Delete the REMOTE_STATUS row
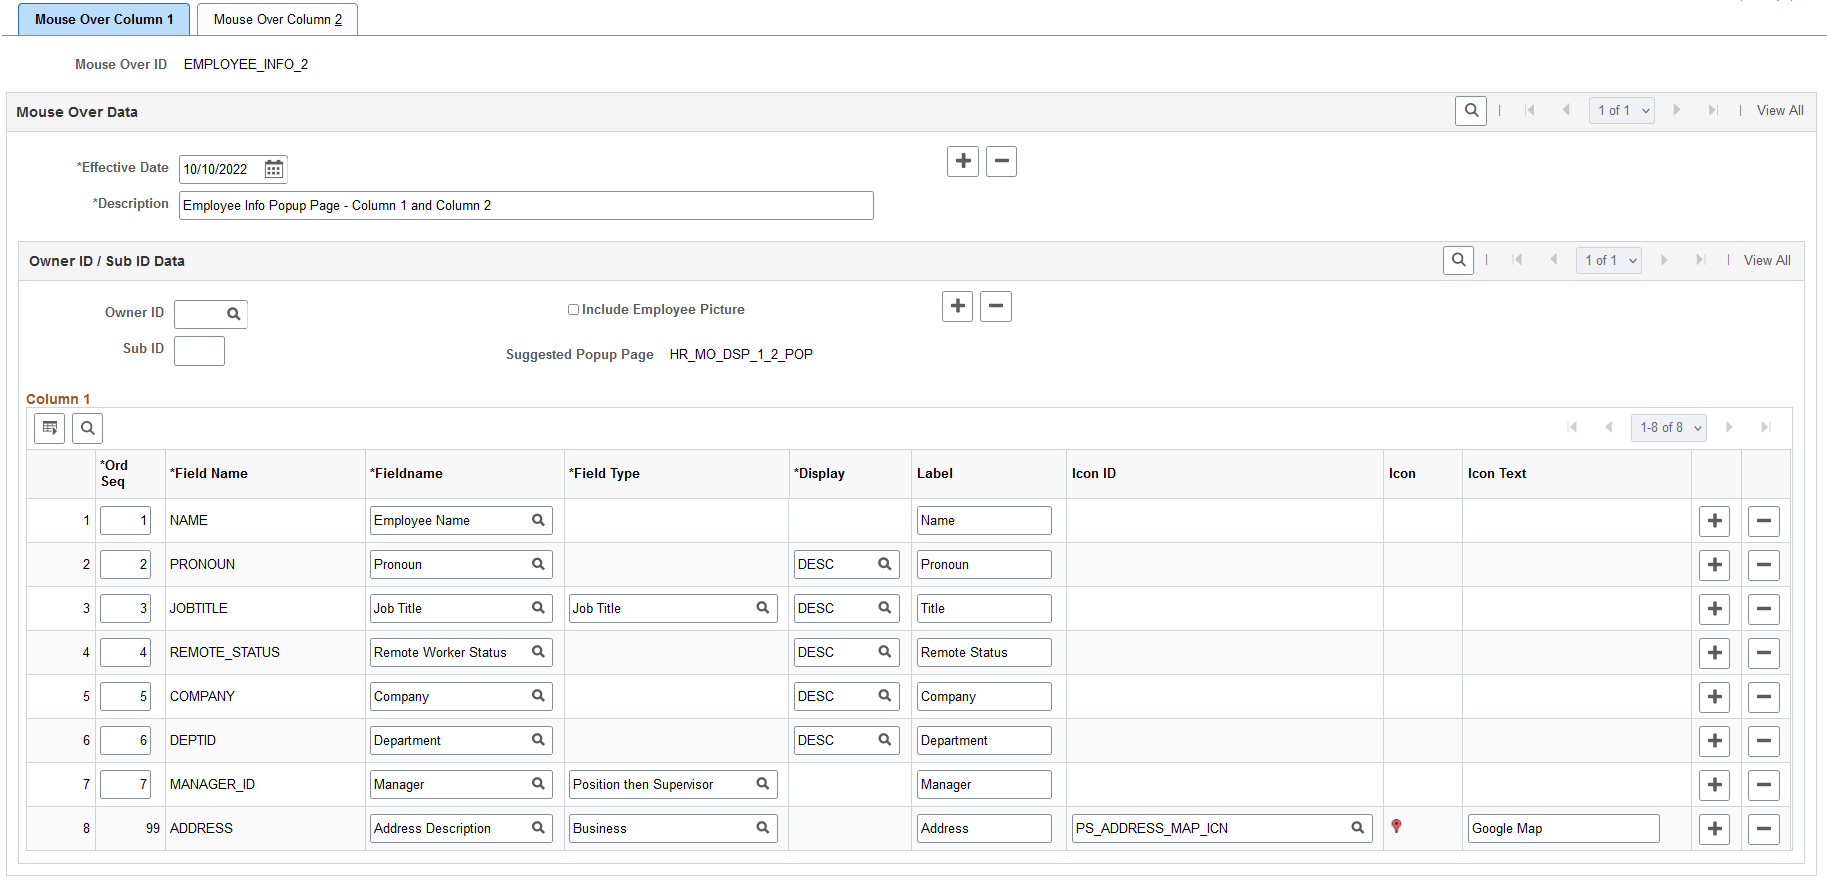The height and width of the screenshot is (886, 1827). (x=1764, y=653)
